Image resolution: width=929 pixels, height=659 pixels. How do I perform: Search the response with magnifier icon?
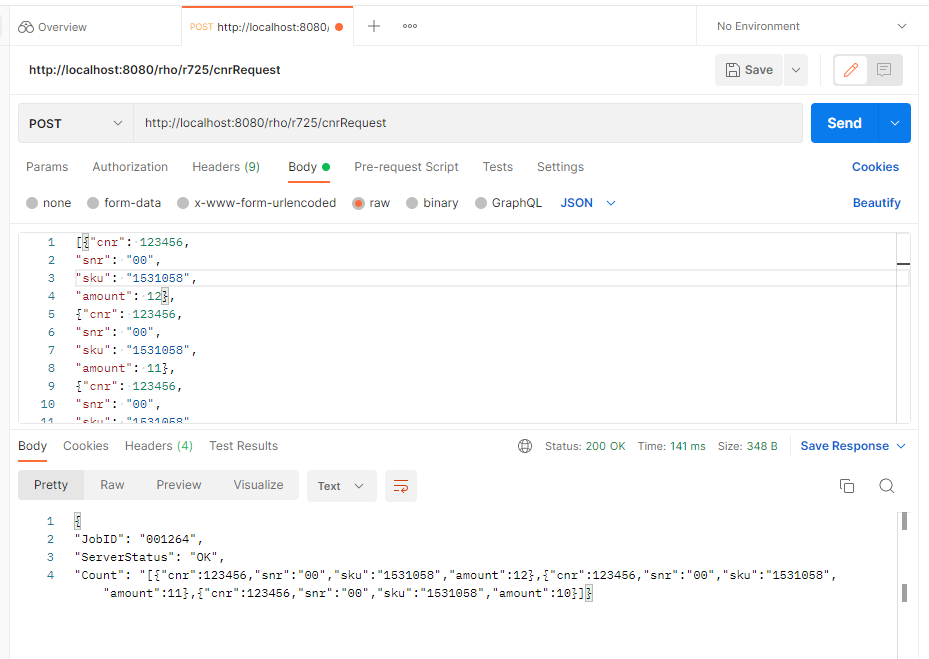(x=886, y=485)
